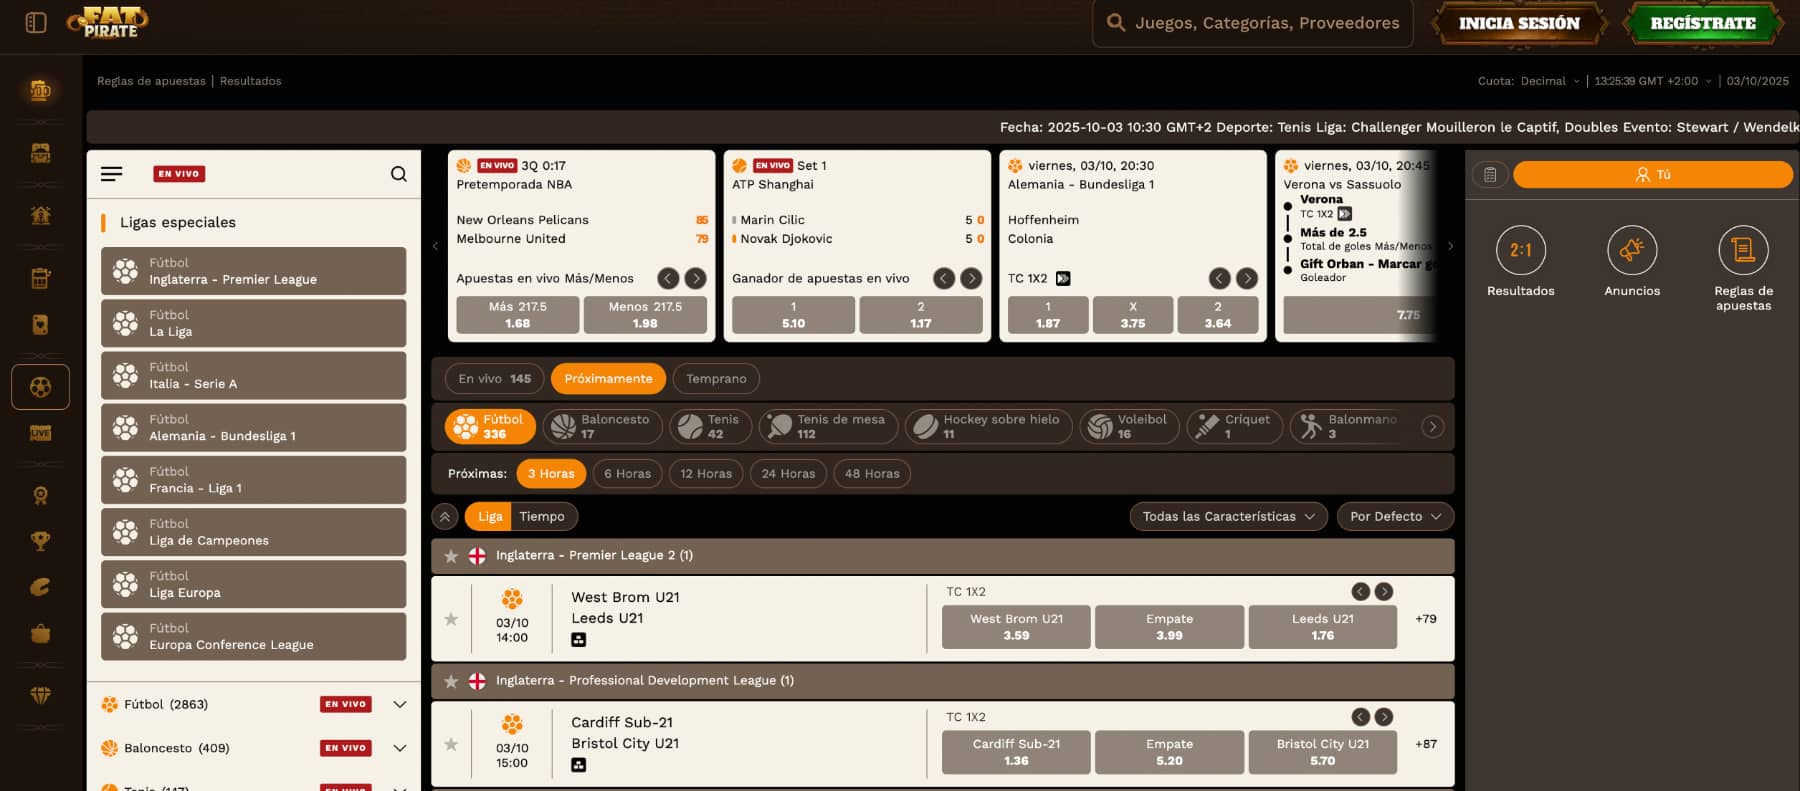Filter by Baloncesto 17 sport
1800x791 pixels.
tap(602, 427)
